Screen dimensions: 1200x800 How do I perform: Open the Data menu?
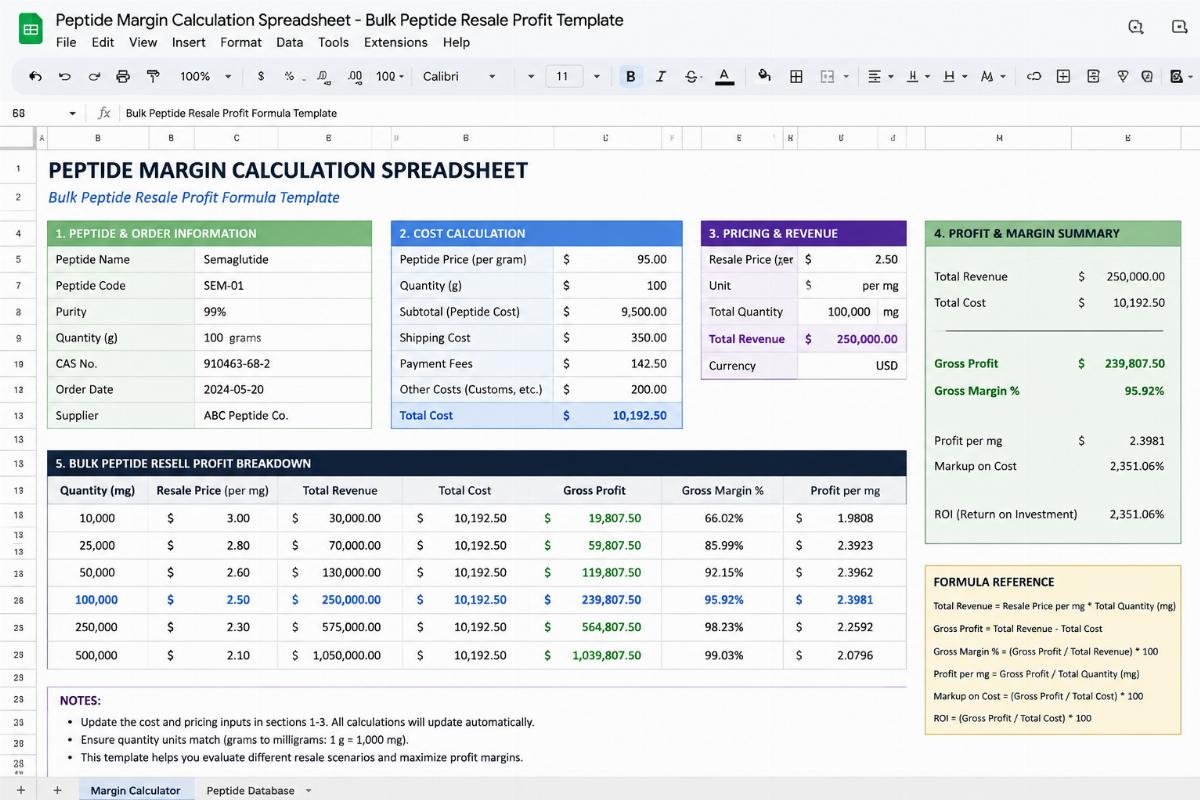290,42
